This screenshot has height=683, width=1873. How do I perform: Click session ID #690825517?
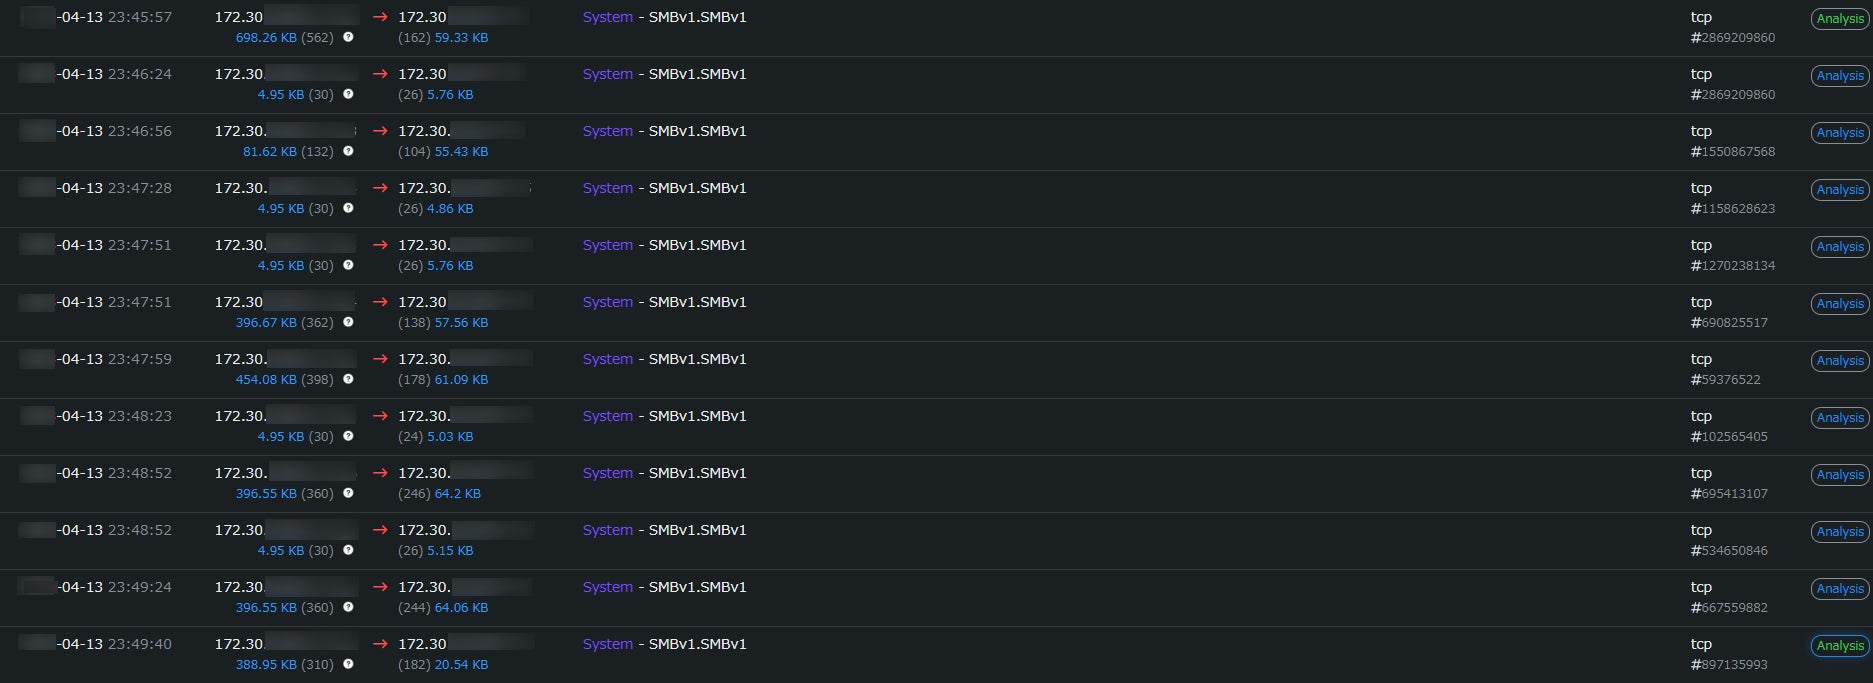click(x=1729, y=323)
